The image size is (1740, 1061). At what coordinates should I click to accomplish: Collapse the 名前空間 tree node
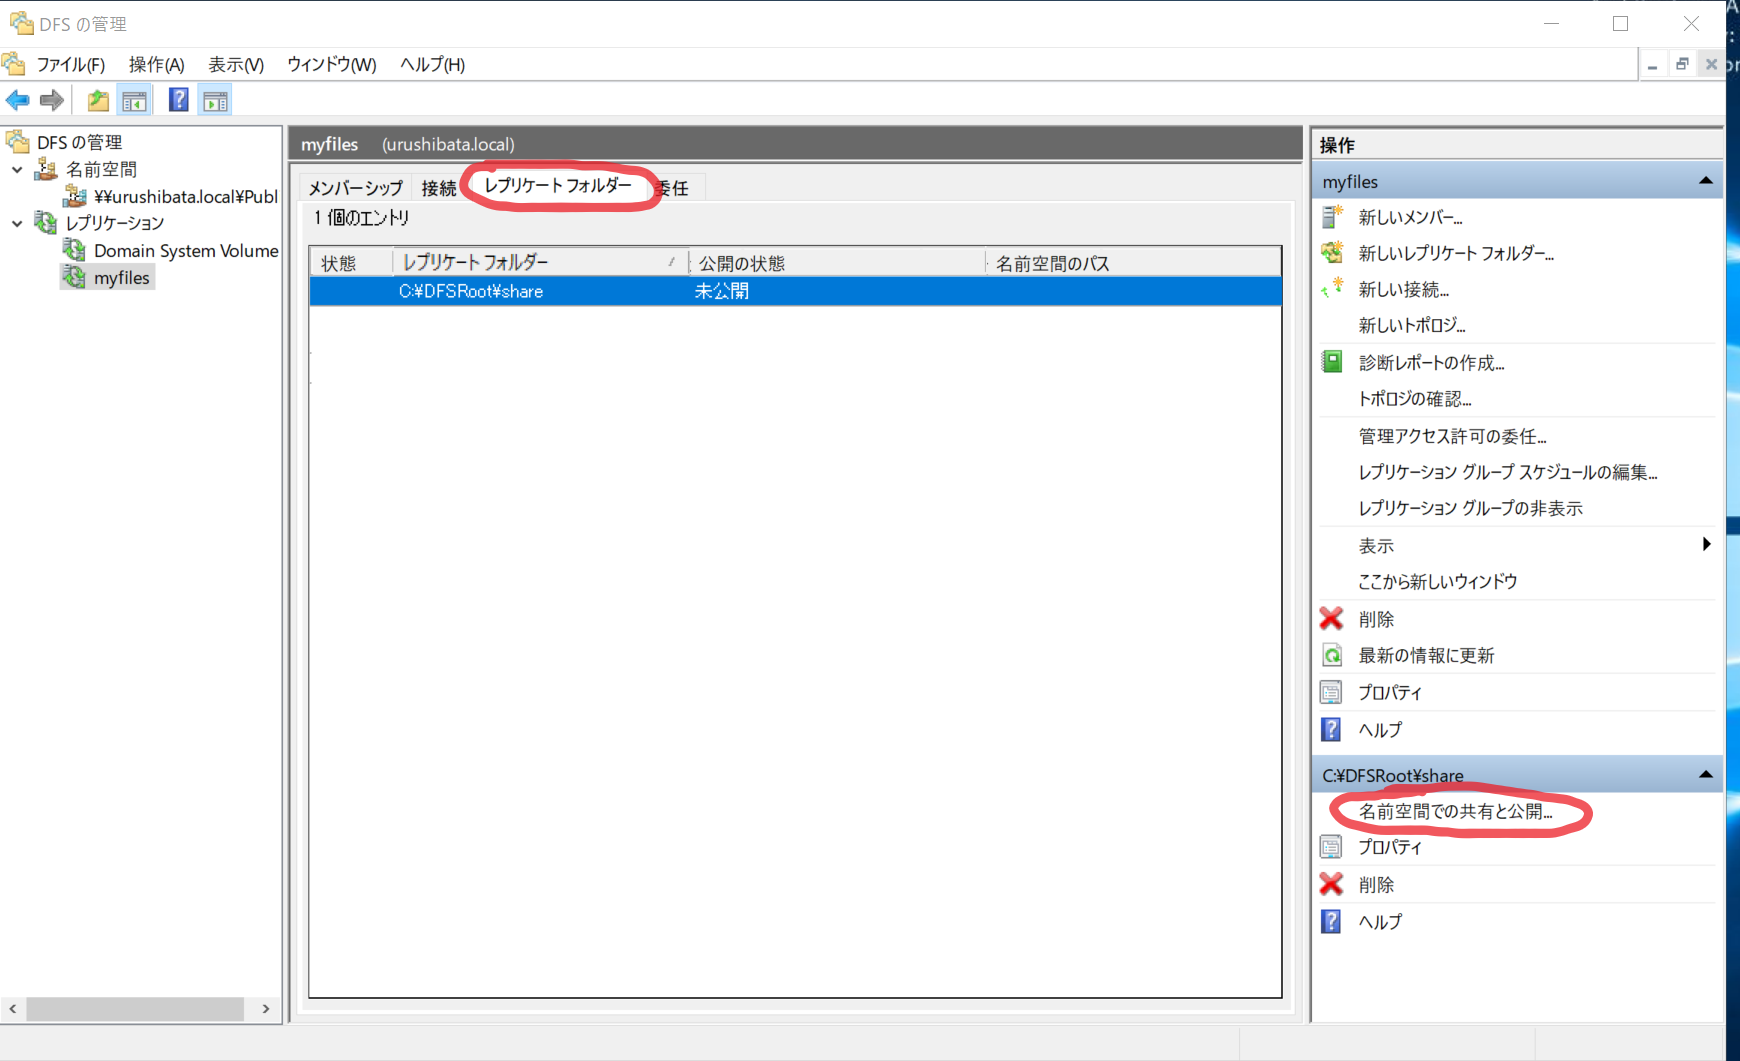click(17, 170)
